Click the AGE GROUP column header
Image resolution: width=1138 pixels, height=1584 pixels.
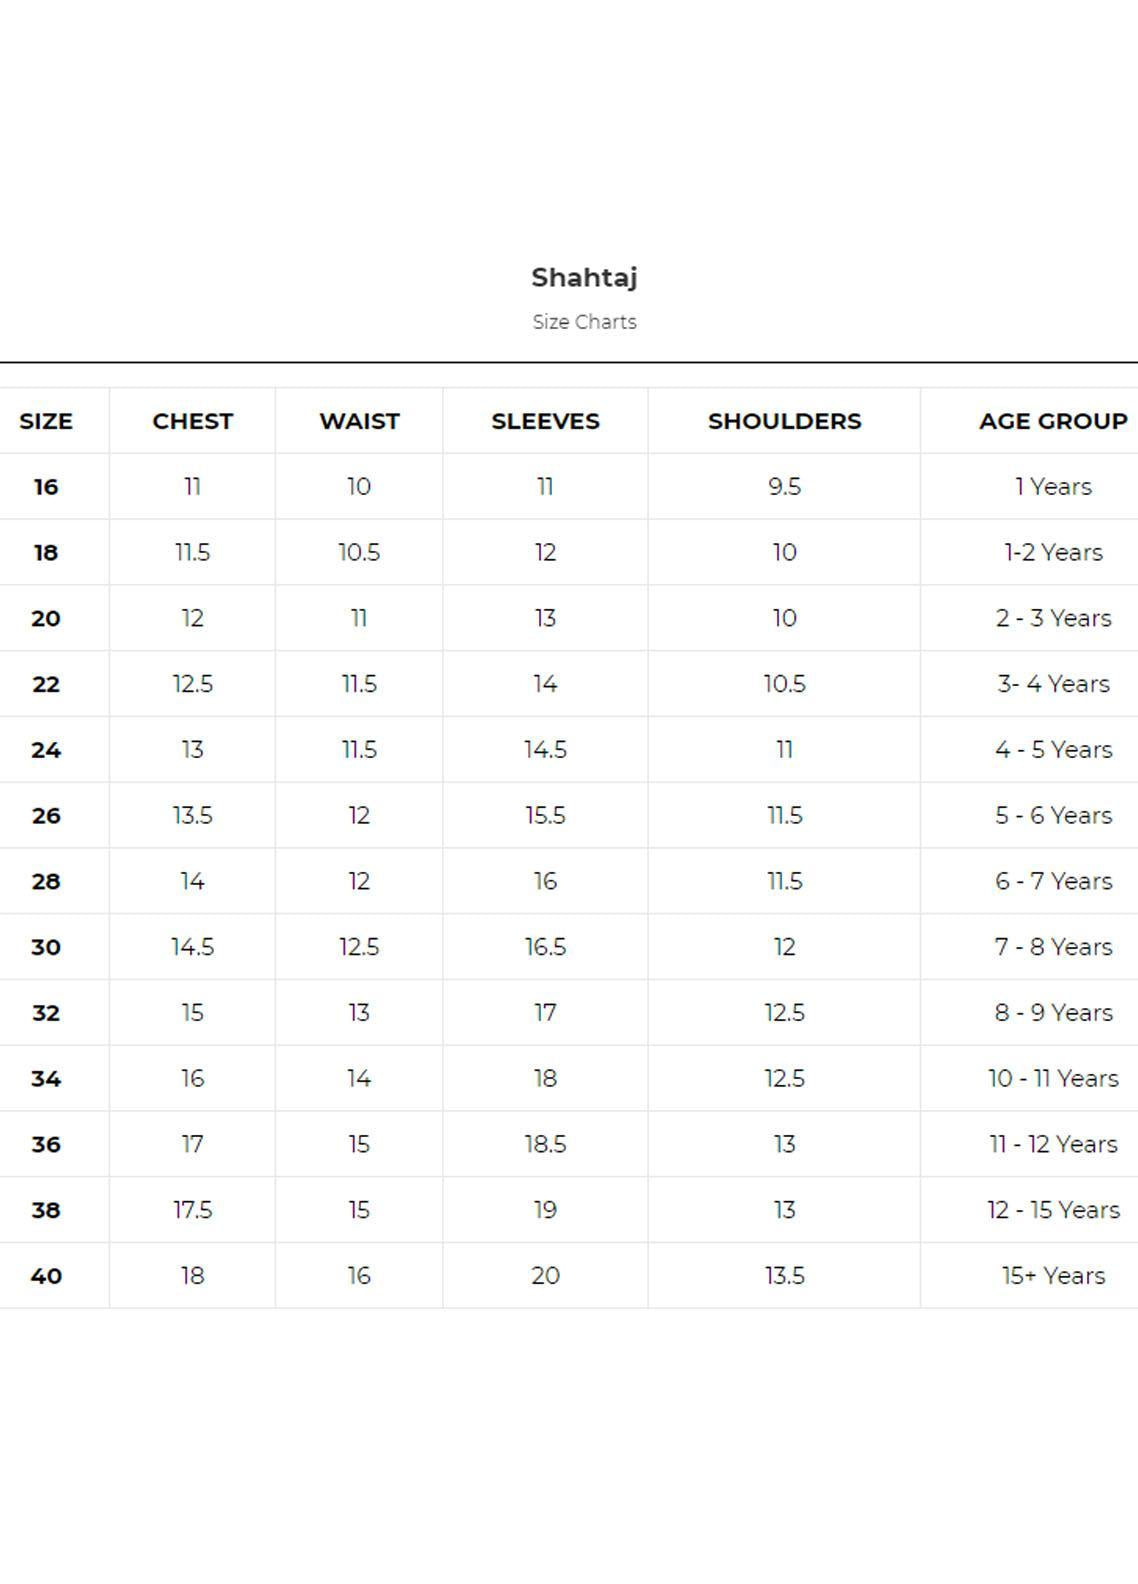click(1053, 421)
